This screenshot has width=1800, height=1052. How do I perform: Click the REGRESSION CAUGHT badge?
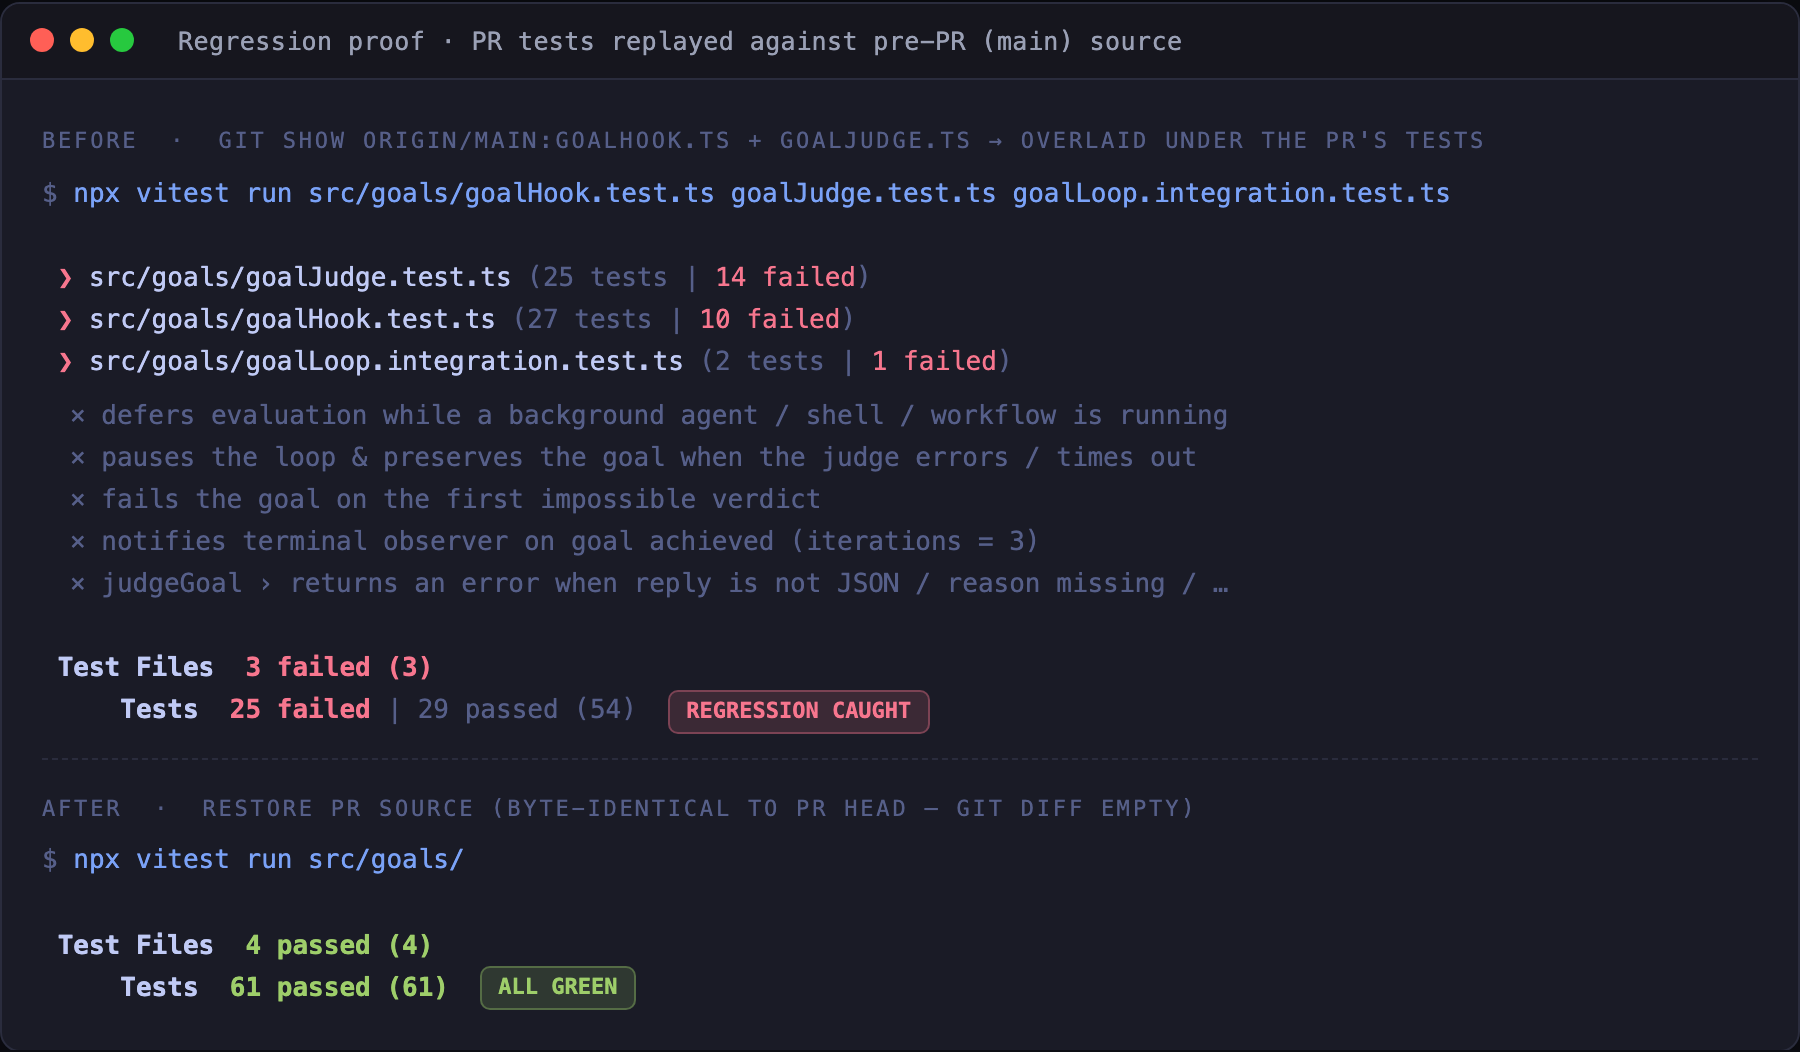coord(799,711)
